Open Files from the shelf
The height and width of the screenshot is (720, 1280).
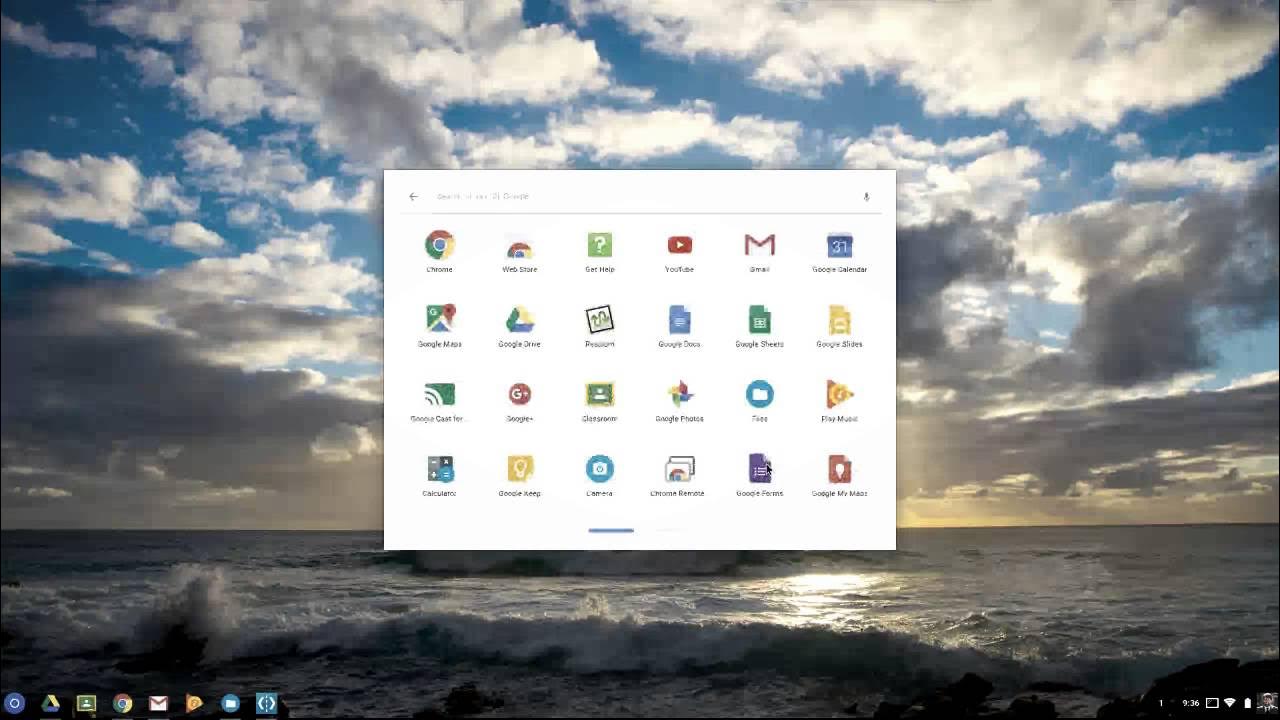(x=230, y=703)
